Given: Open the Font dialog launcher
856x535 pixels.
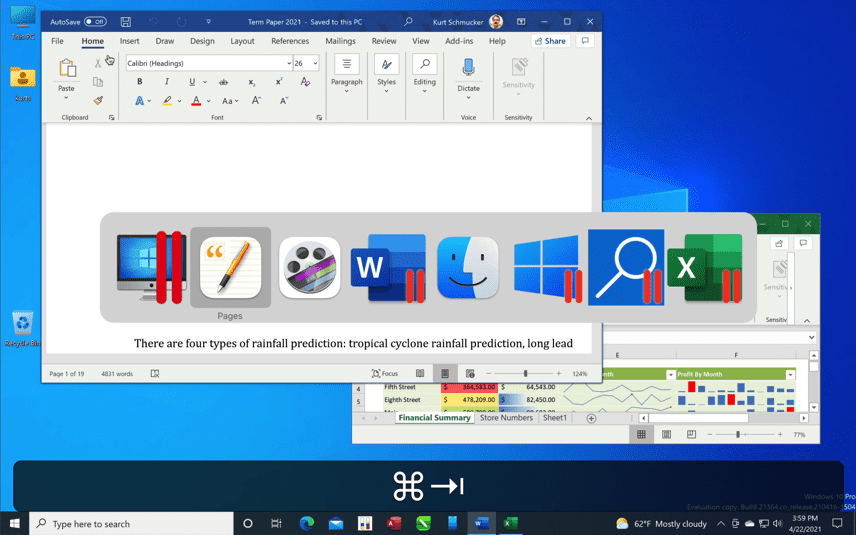Looking at the screenshot, I should 319,117.
